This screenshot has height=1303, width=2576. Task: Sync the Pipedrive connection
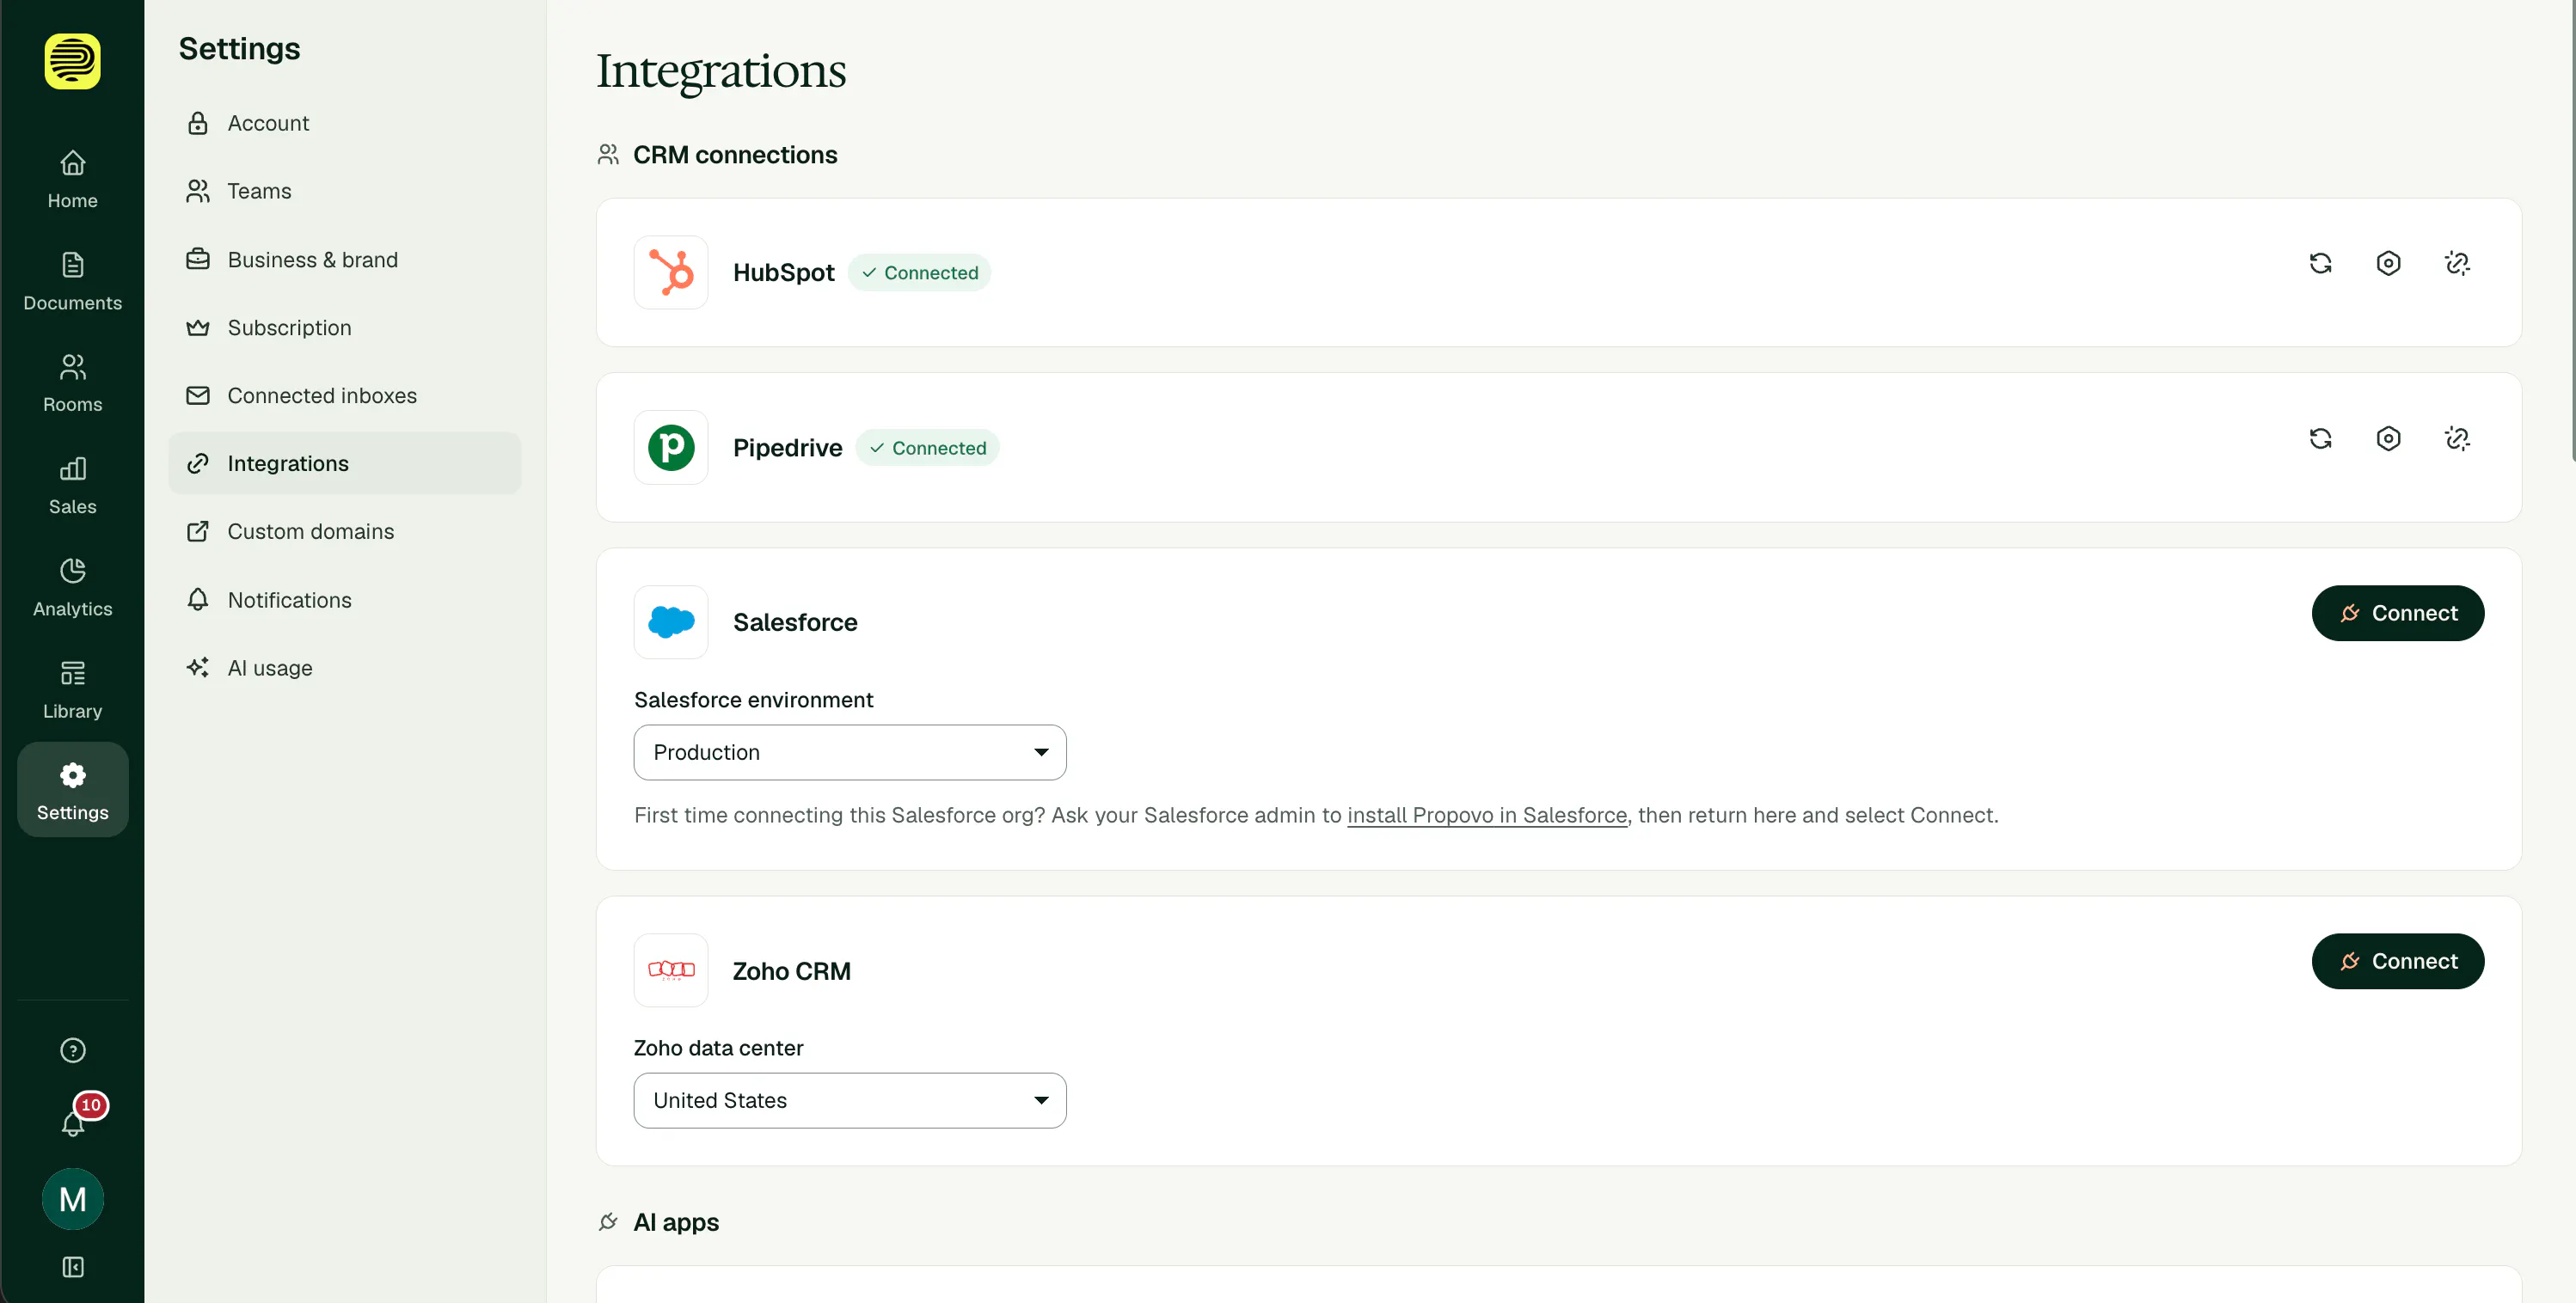tap(2320, 438)
